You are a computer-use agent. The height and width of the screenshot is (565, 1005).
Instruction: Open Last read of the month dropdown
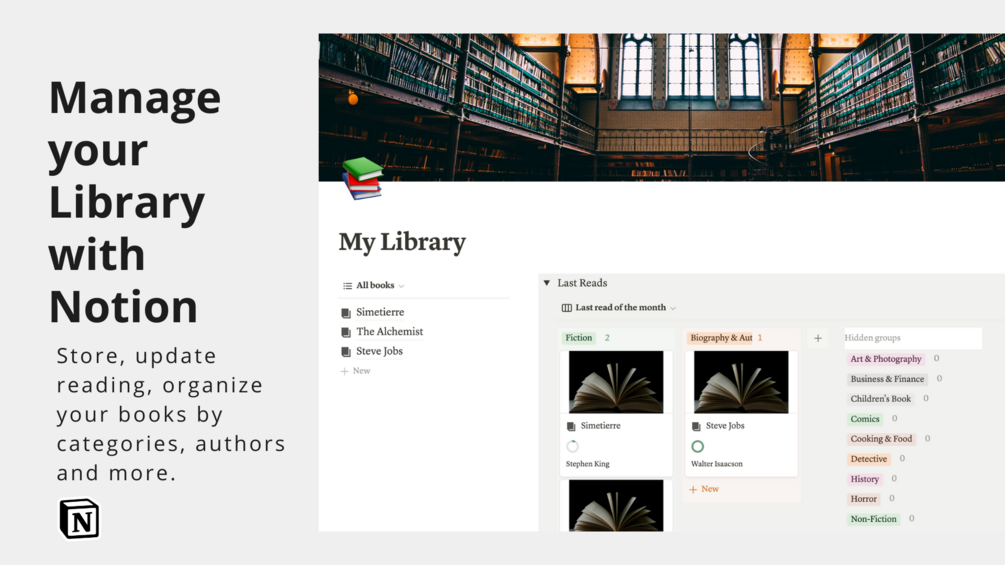tap(620, 307)
